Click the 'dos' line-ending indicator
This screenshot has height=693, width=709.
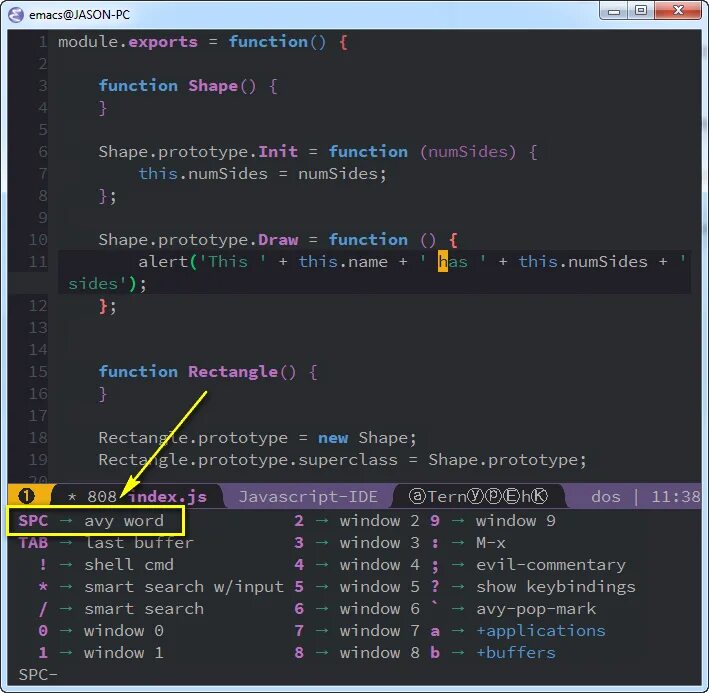click(x=605, y=497)
